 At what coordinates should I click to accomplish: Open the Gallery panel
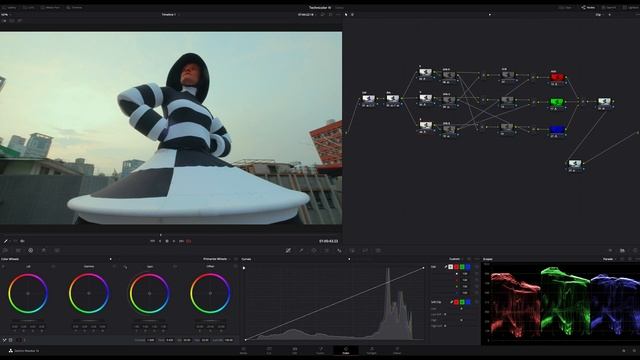(9, 7)
